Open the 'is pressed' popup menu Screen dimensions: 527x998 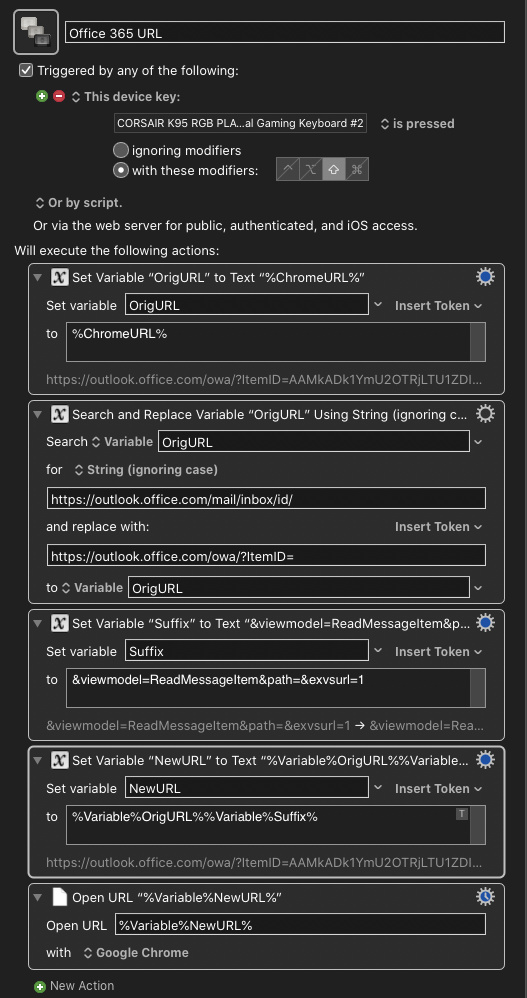coord(418,123)
